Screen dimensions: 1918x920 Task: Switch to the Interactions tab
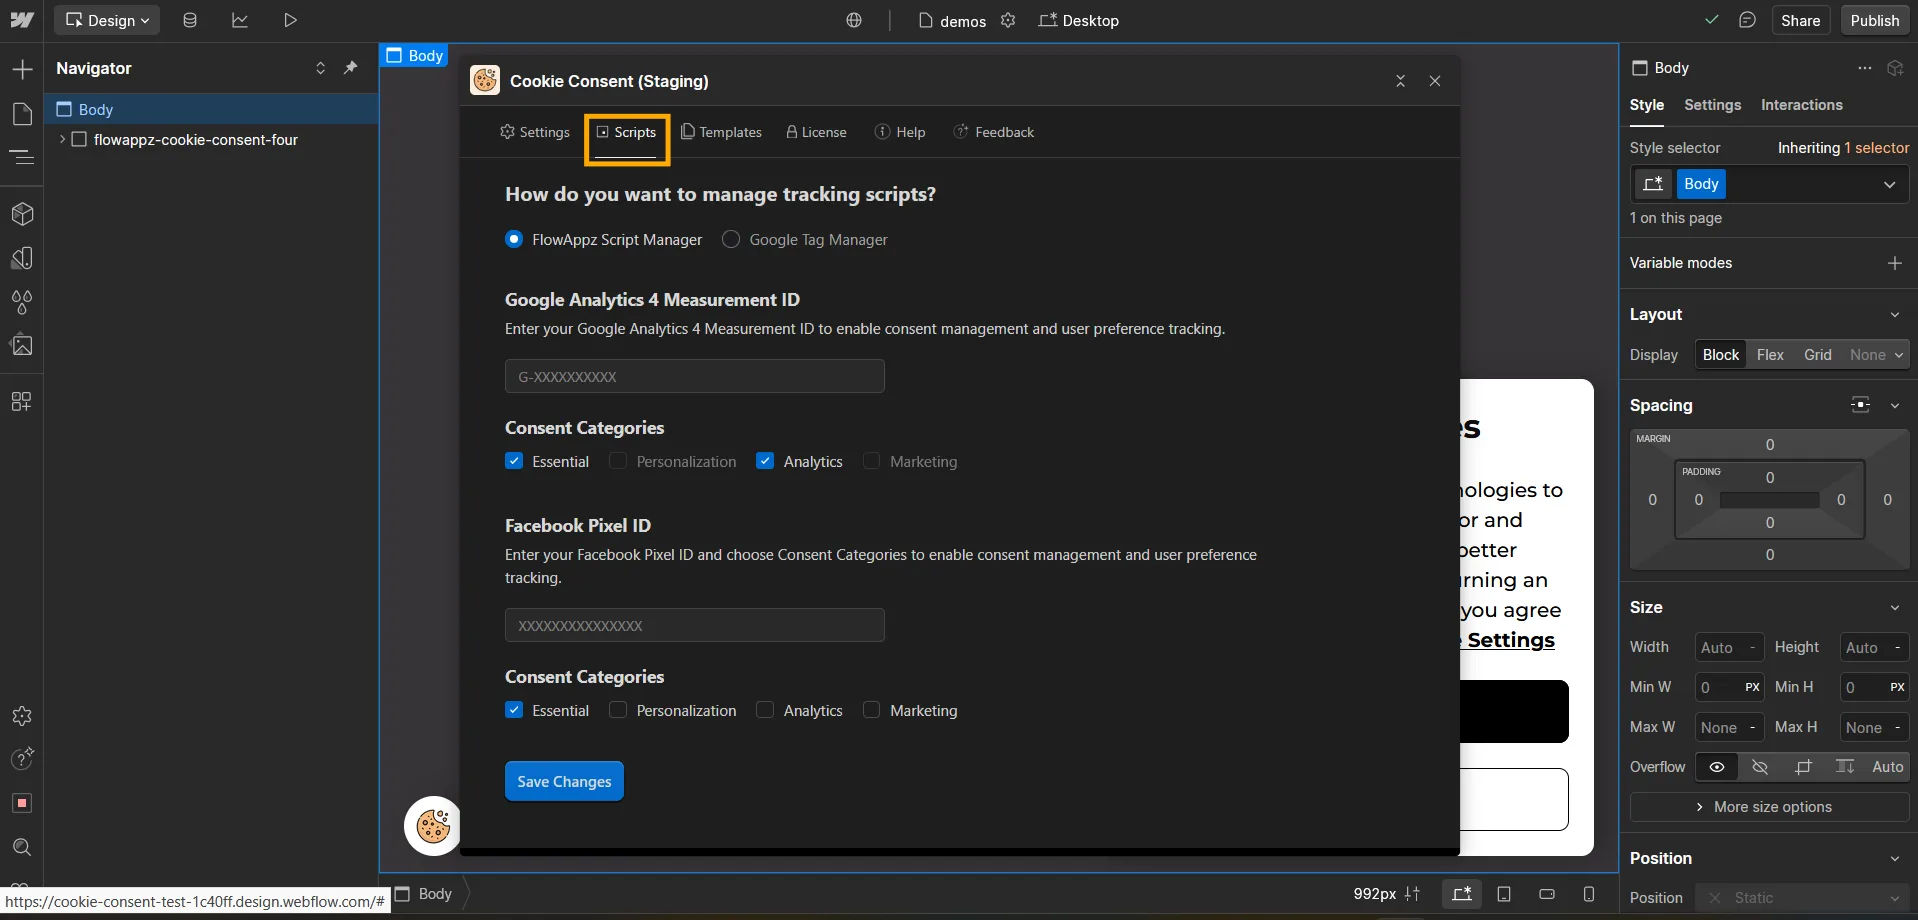[1801, 105]
